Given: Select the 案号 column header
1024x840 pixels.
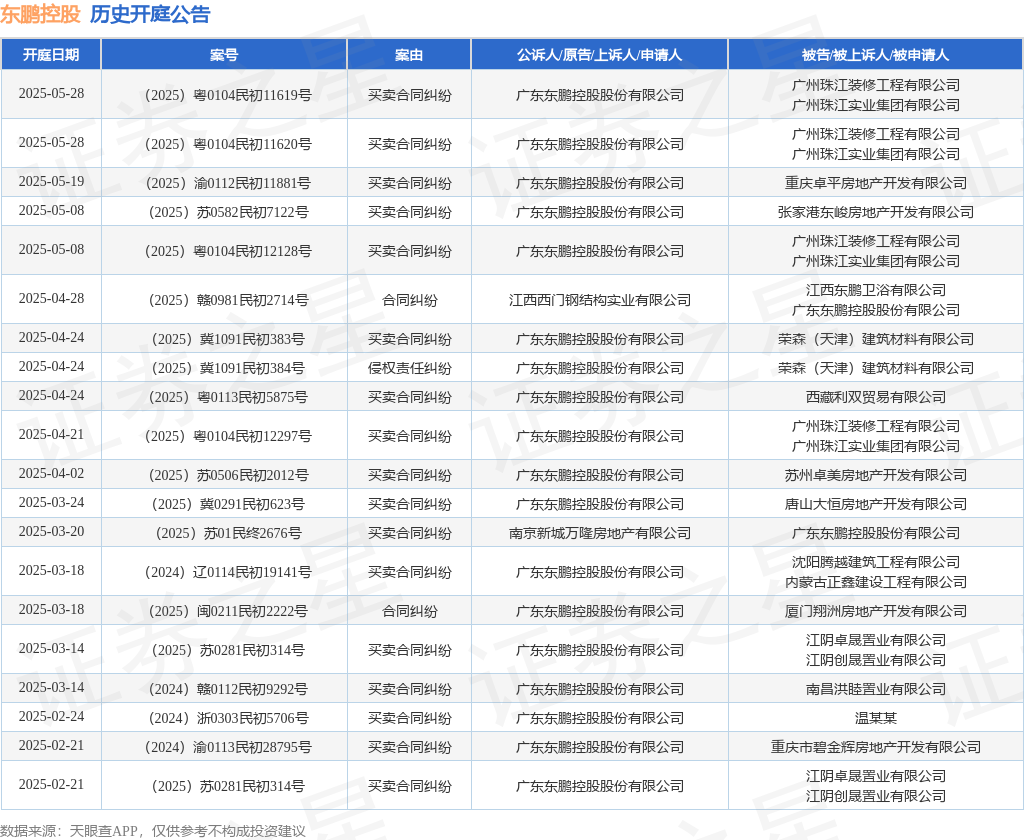Looking at the screenshot, I should [x=224, y=55].
